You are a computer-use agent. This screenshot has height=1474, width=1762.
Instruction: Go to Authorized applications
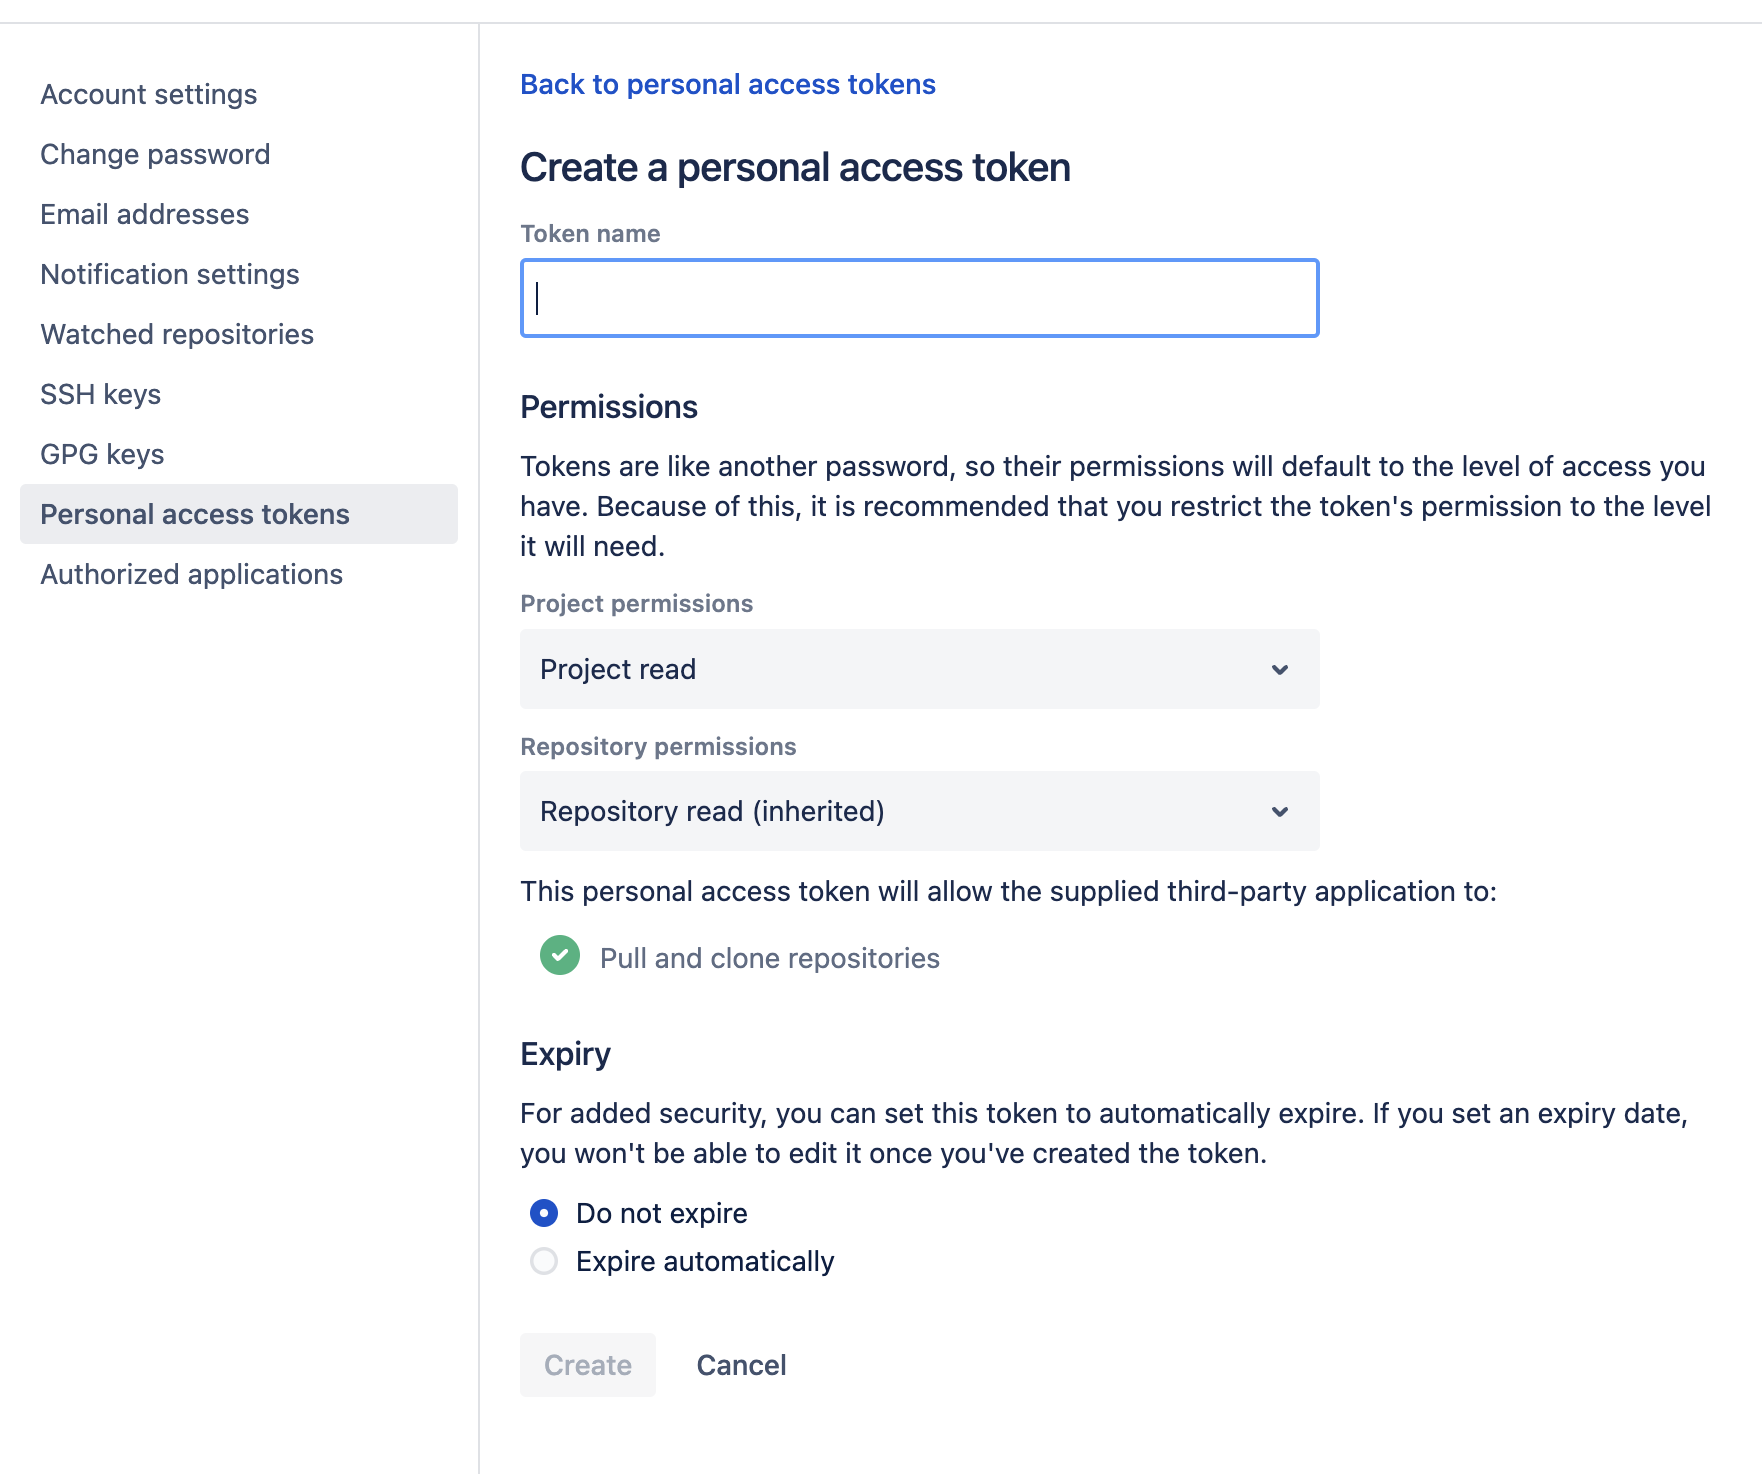coord(191,574)
